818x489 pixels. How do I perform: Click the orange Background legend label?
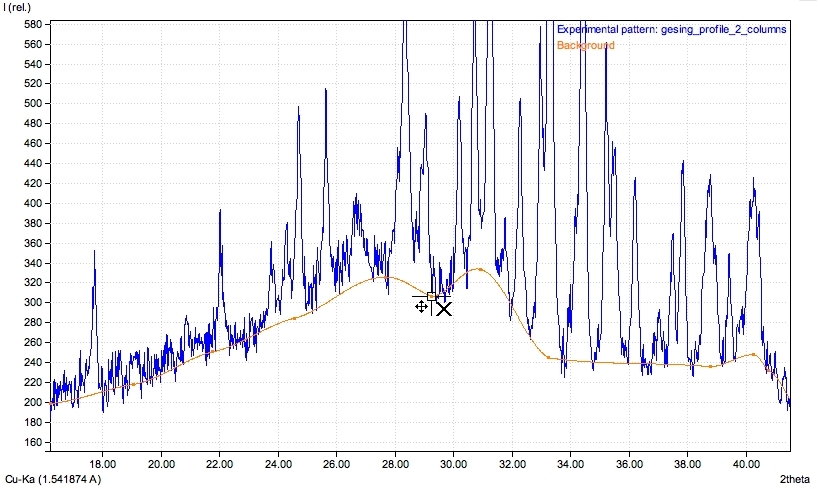point(586,46)
